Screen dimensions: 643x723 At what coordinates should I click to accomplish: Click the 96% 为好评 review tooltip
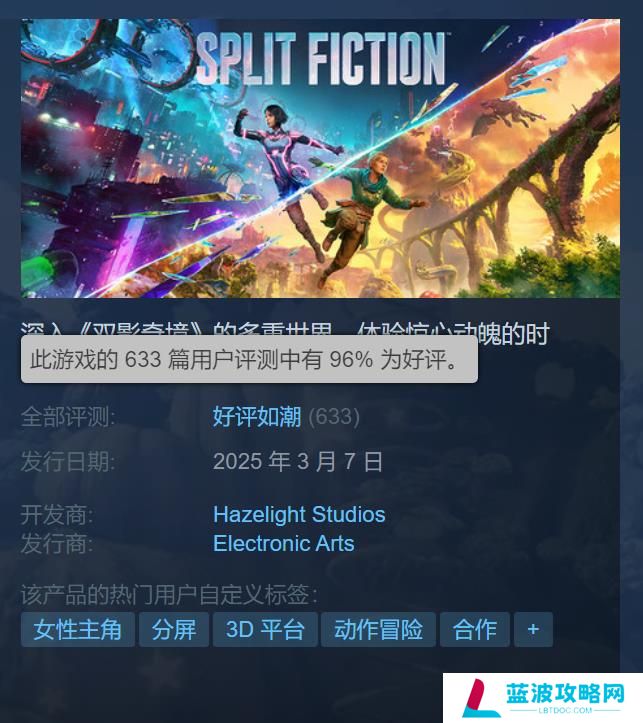tap(249, 359)
